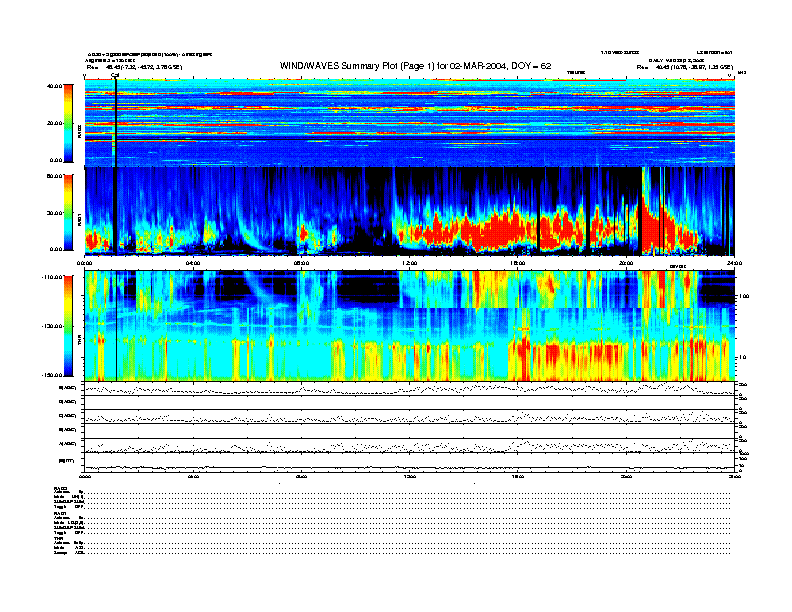Click the bottom line plot above the lower time axis
The image size is (792, 612).
[x=410, y=463]
